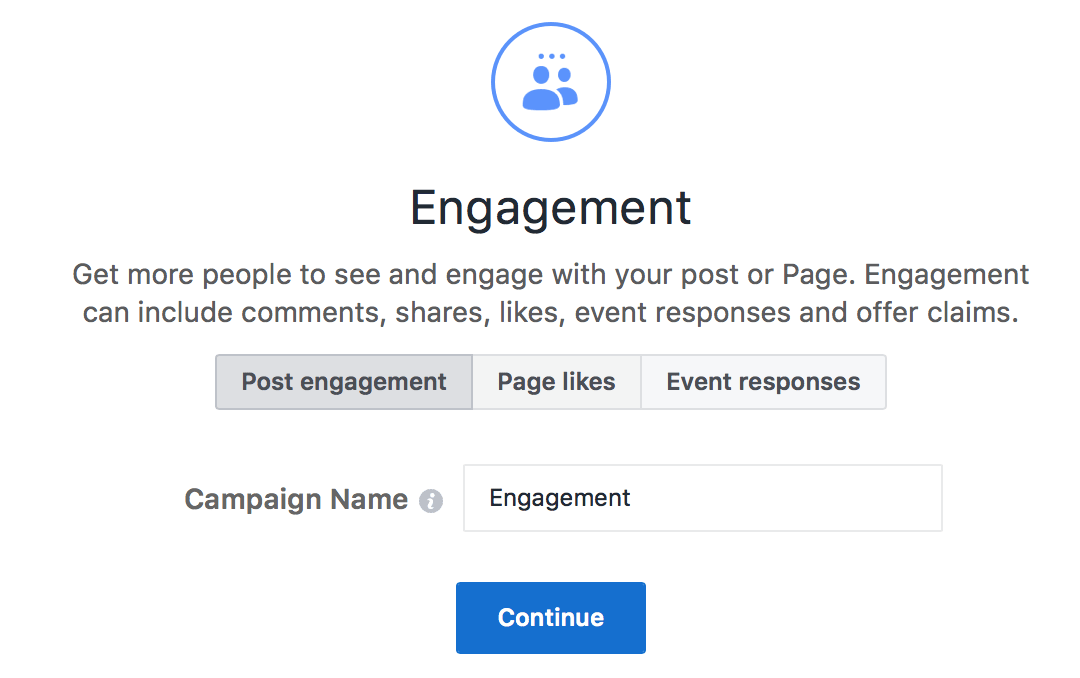Click the word Engagement inside the name field
The width and height of the screenshot is (1080, 678).
(x=559, y=498)
